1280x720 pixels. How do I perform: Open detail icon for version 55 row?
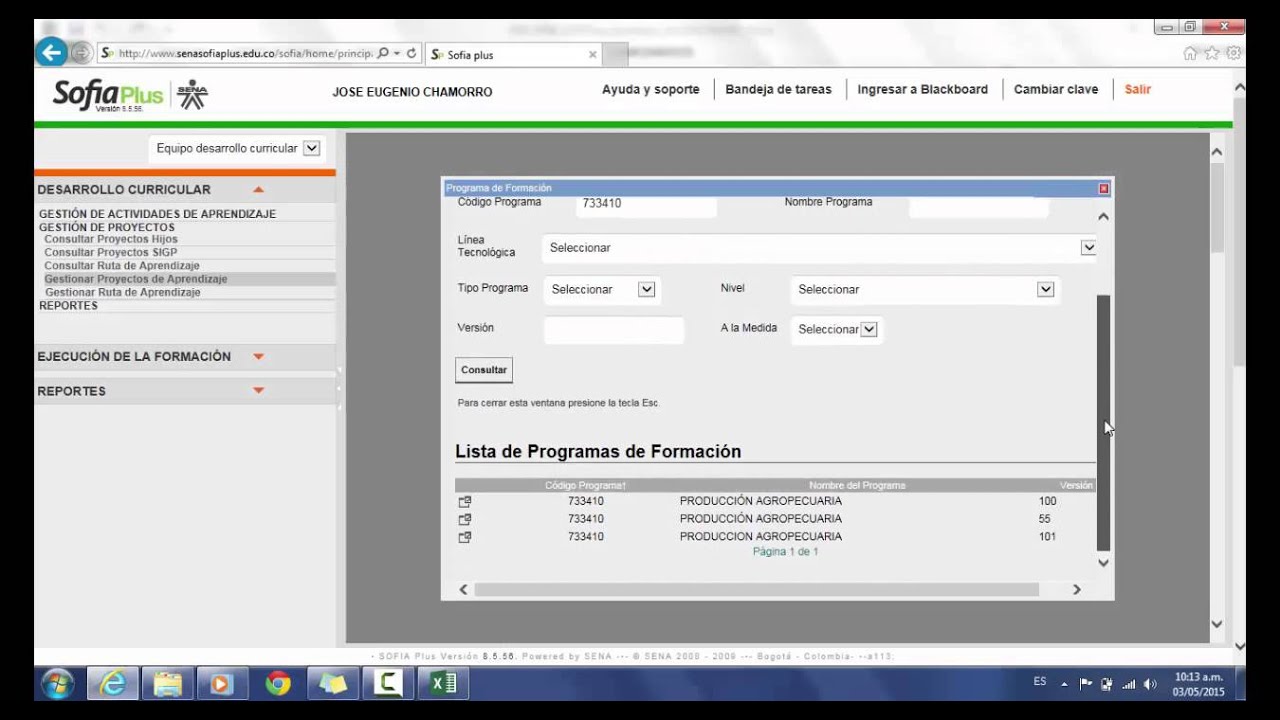465,519
